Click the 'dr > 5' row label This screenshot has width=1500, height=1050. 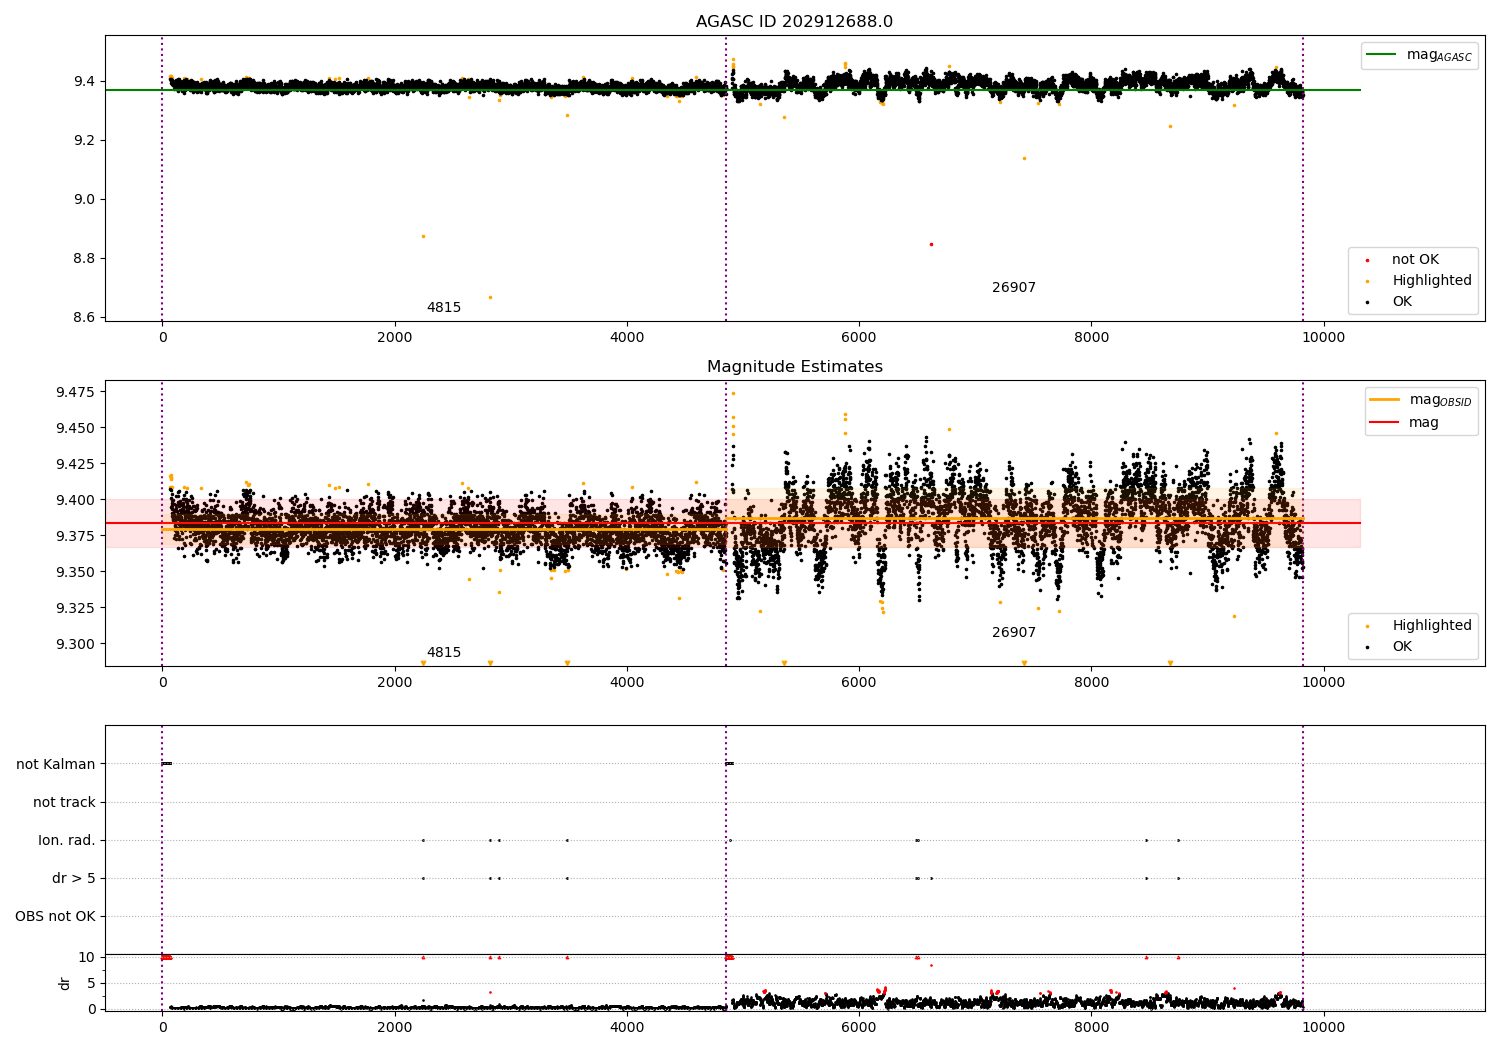coord(74,879)
